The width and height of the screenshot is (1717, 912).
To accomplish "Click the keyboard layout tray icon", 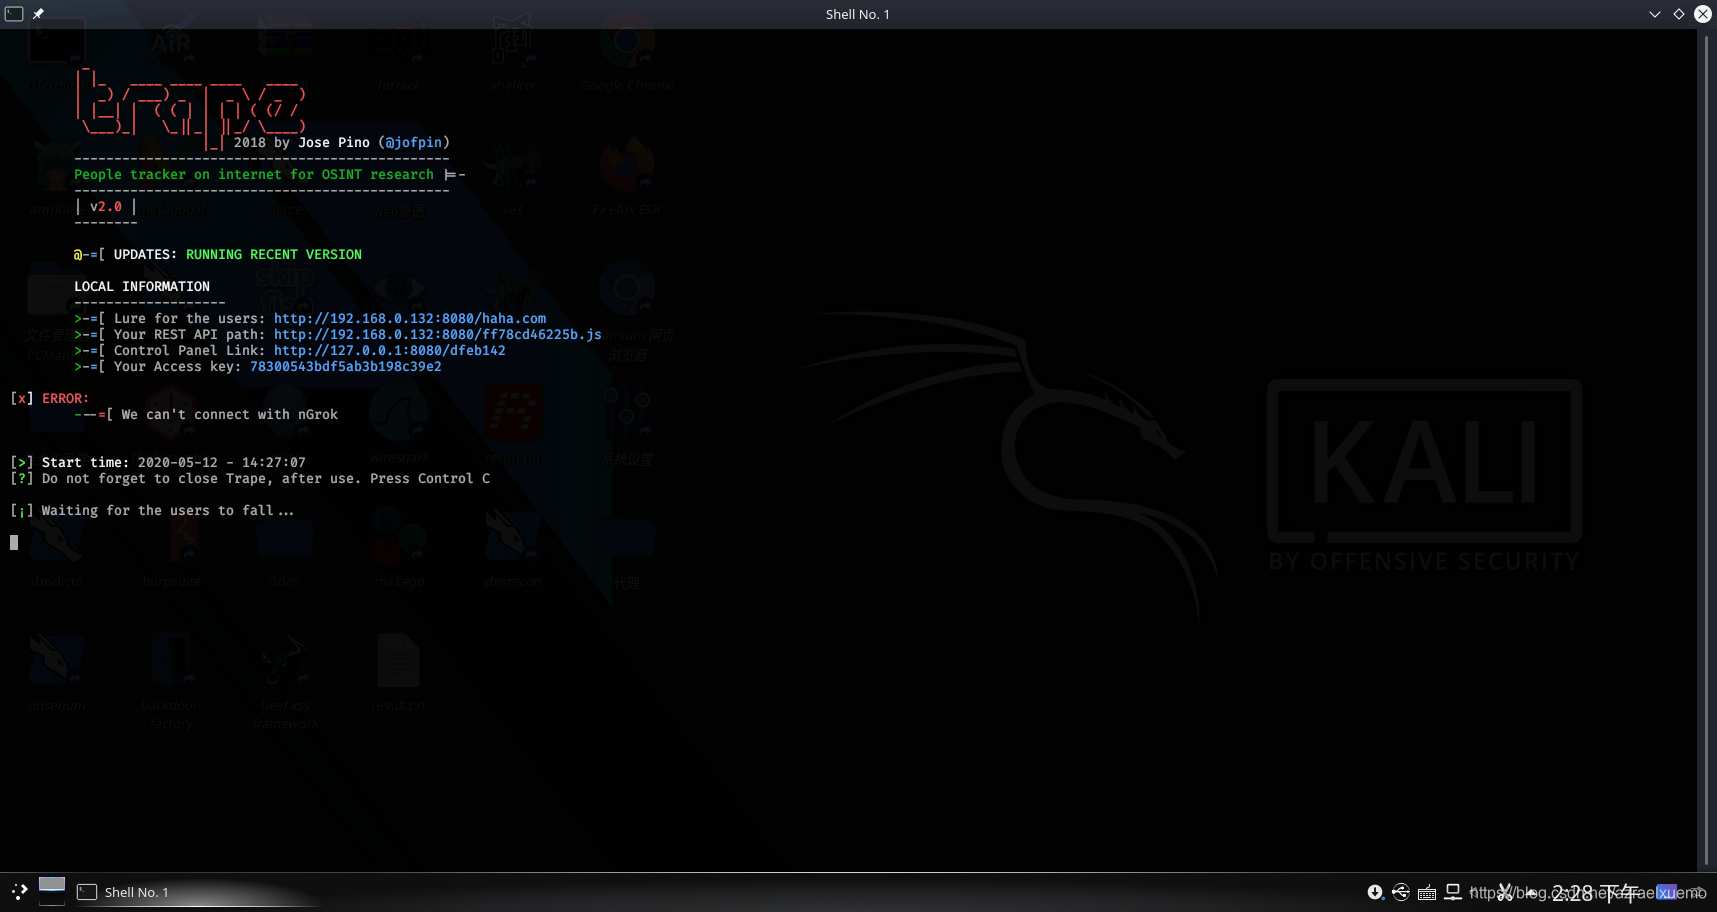I will pos(1427,892).
